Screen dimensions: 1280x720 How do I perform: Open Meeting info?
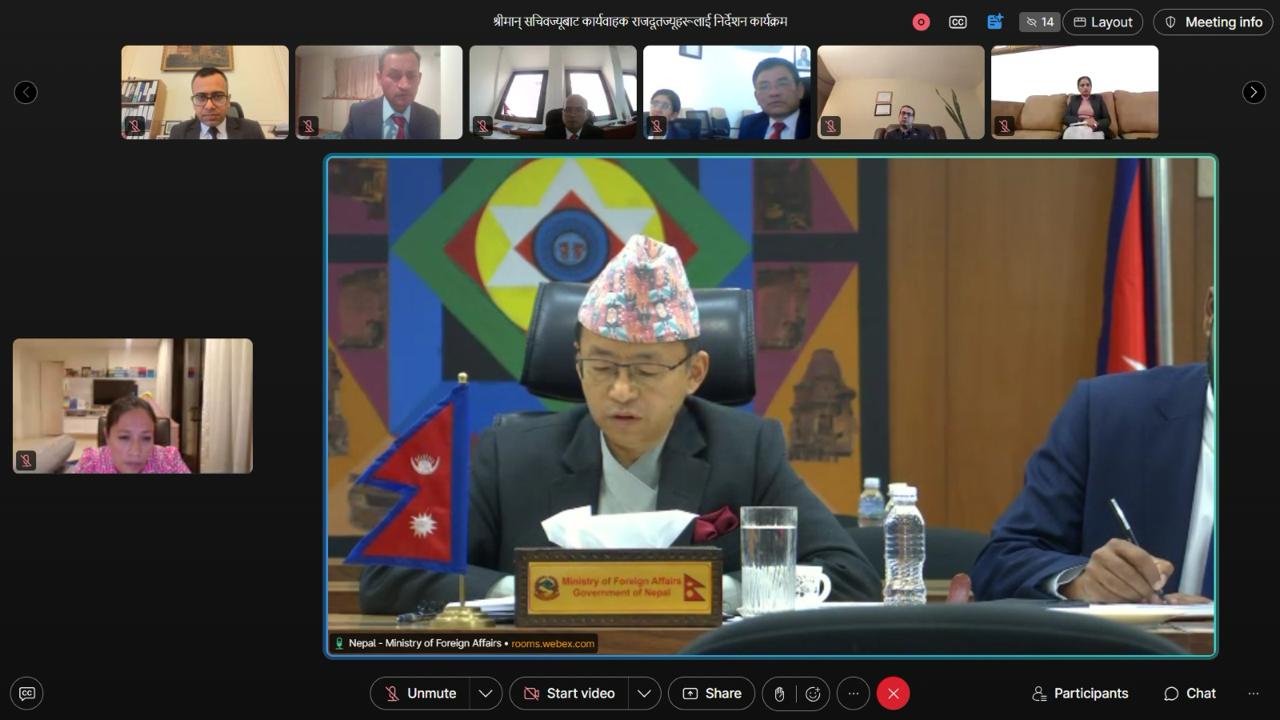point(1213,22)
